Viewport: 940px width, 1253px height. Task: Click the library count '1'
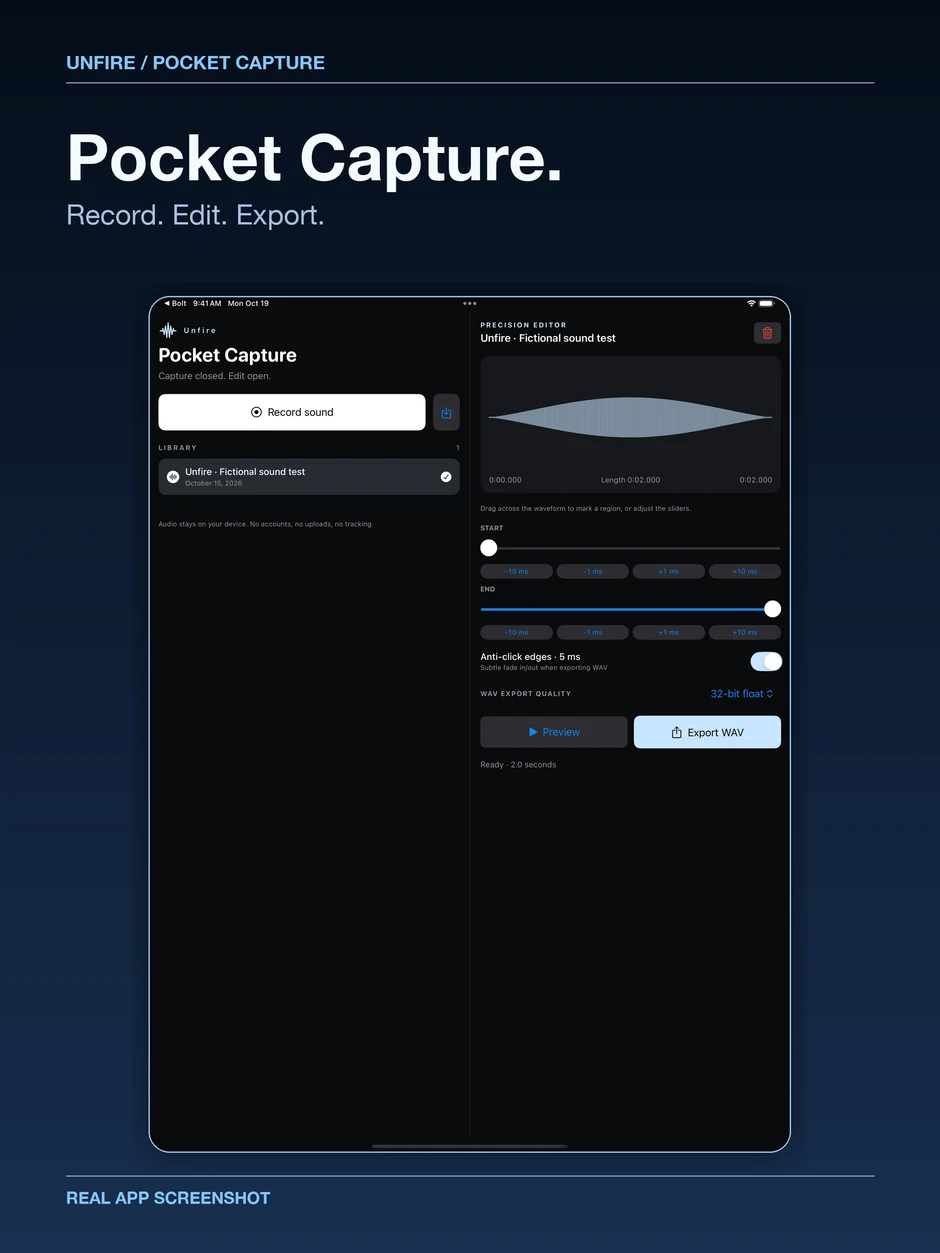tap(457, 448)
